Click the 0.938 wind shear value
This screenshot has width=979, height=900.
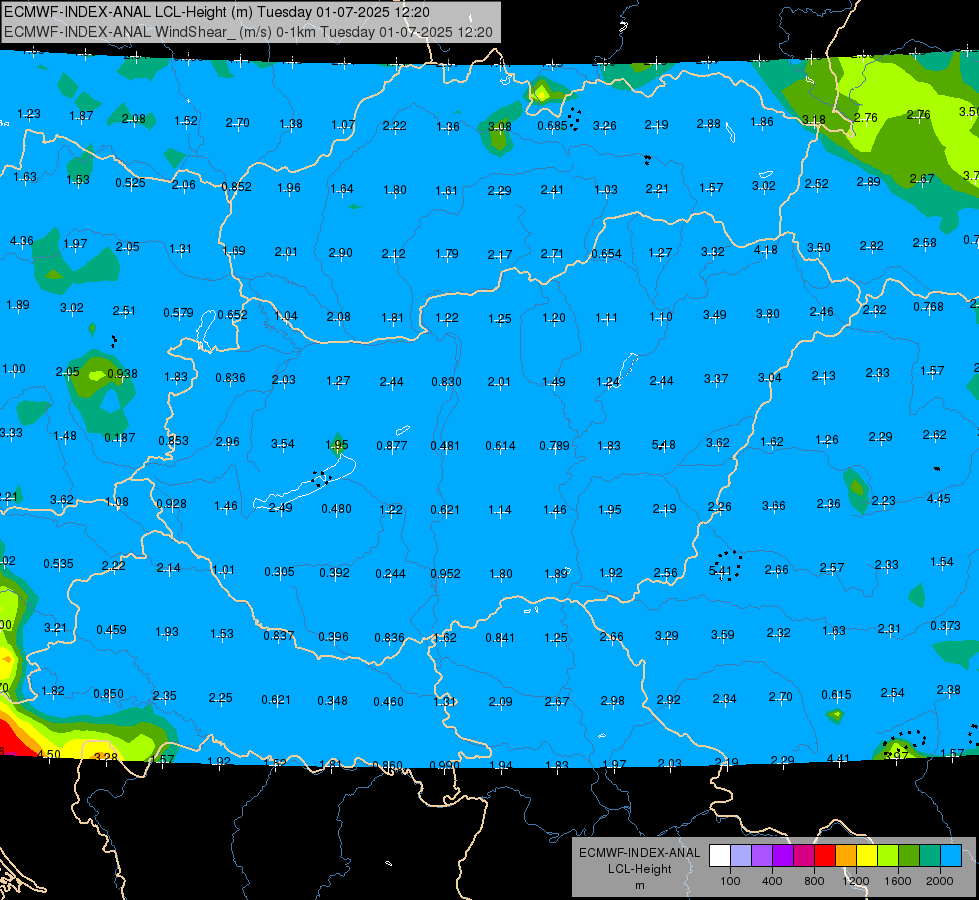coord(122,373)
